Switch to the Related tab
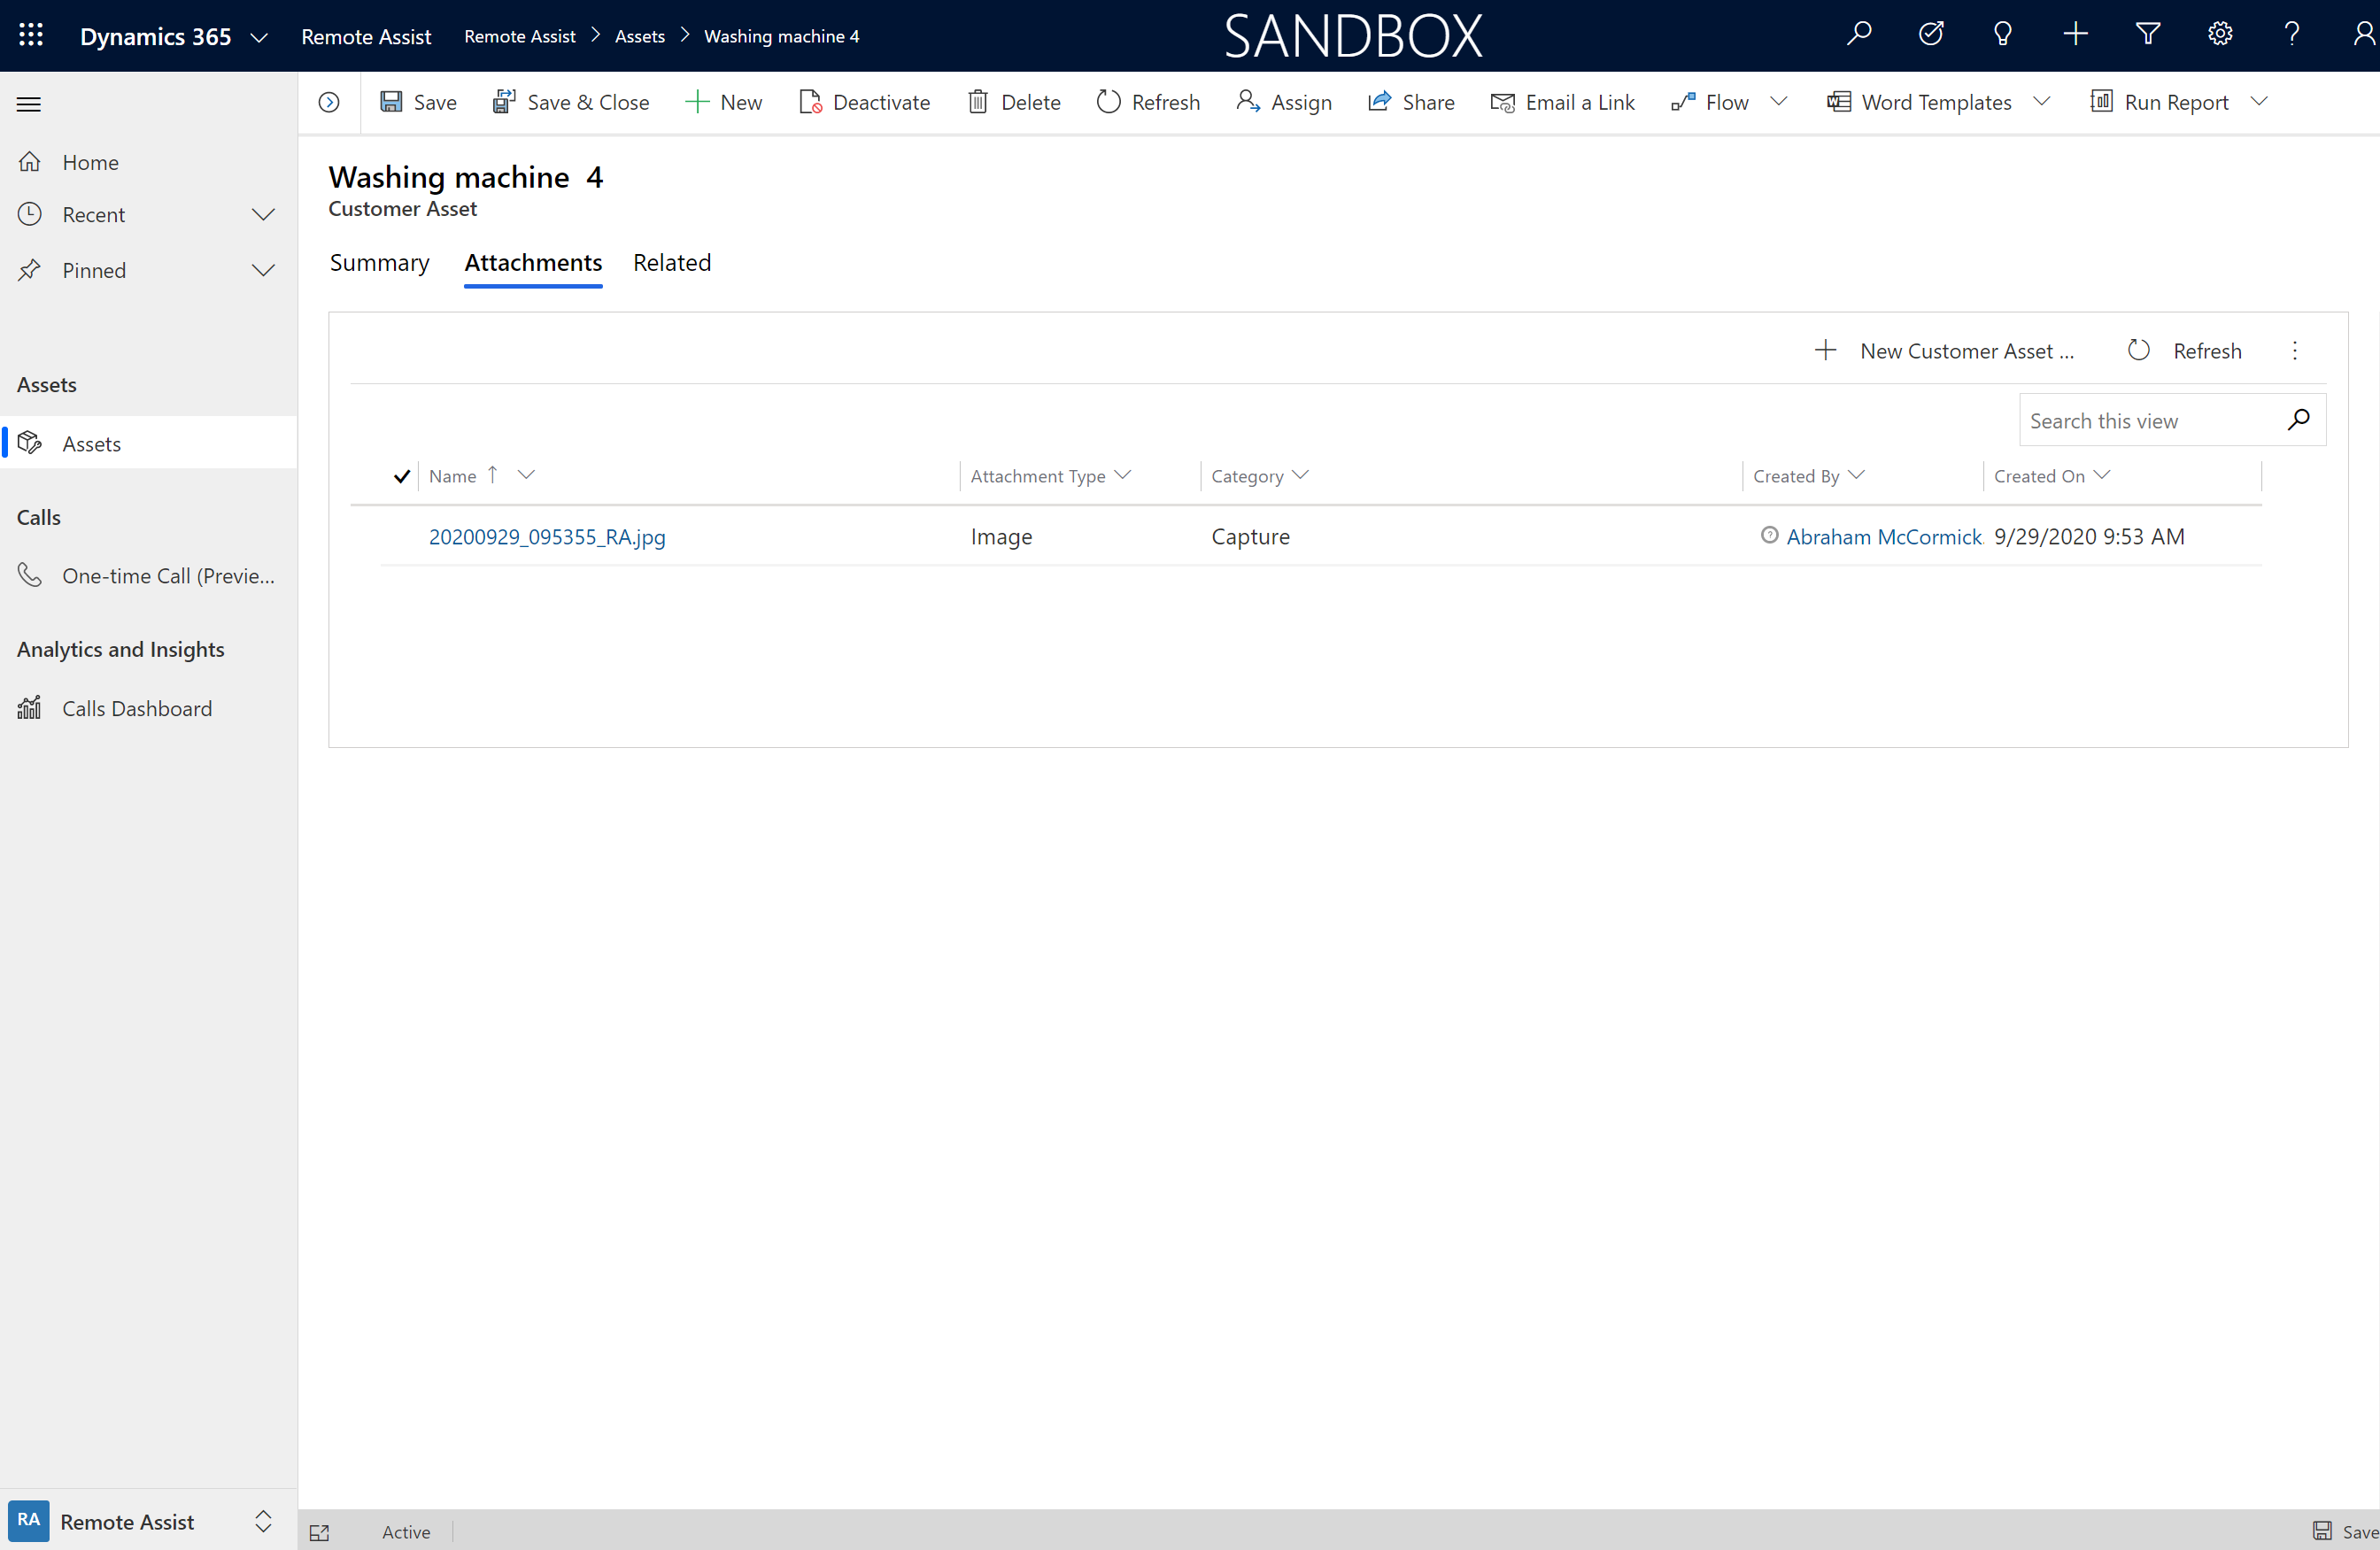 (x=671, y=264)
